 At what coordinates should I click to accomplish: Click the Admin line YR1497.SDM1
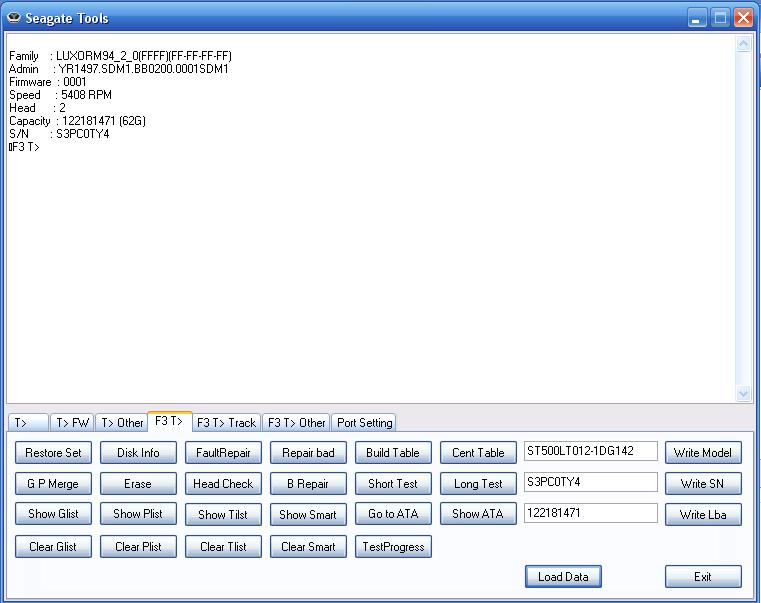click(x=119, y=69)
